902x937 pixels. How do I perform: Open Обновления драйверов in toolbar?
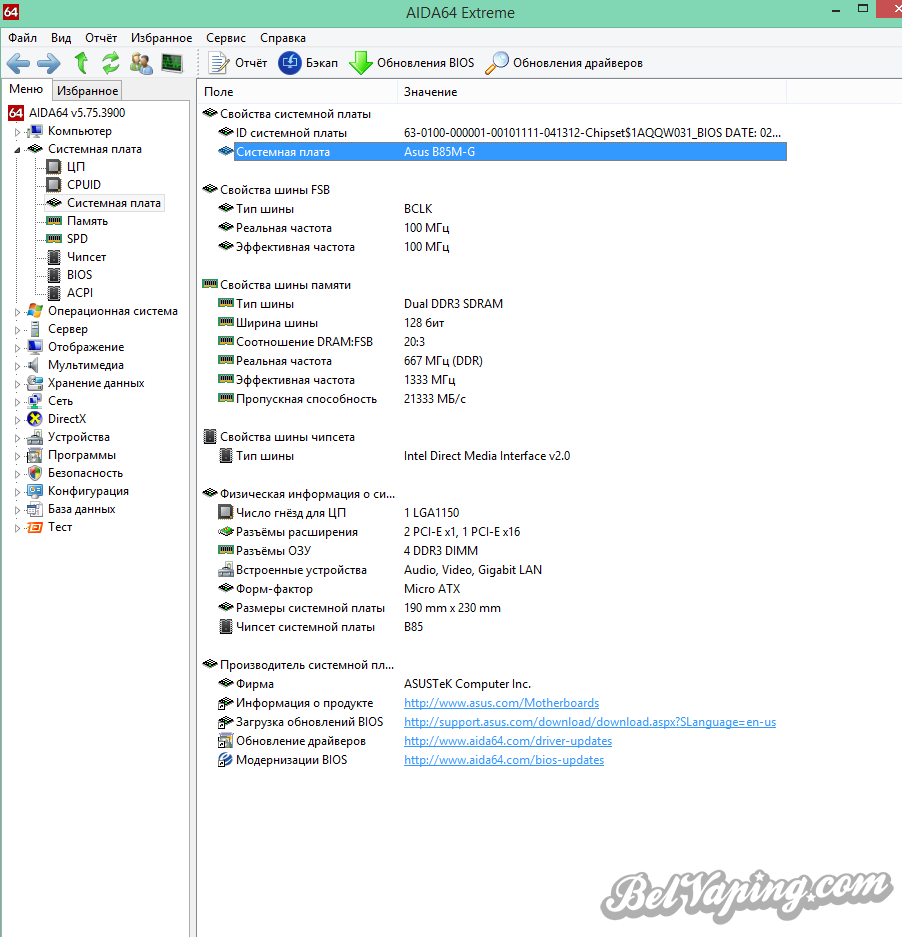pyautogui.click(x=564, y=63)
